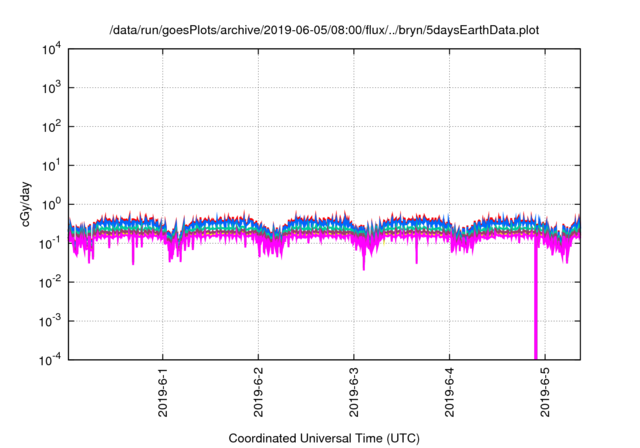Select the cGy/day y-axis label
Viewport: 640px width, 448px height.
[x=25, y=204]
